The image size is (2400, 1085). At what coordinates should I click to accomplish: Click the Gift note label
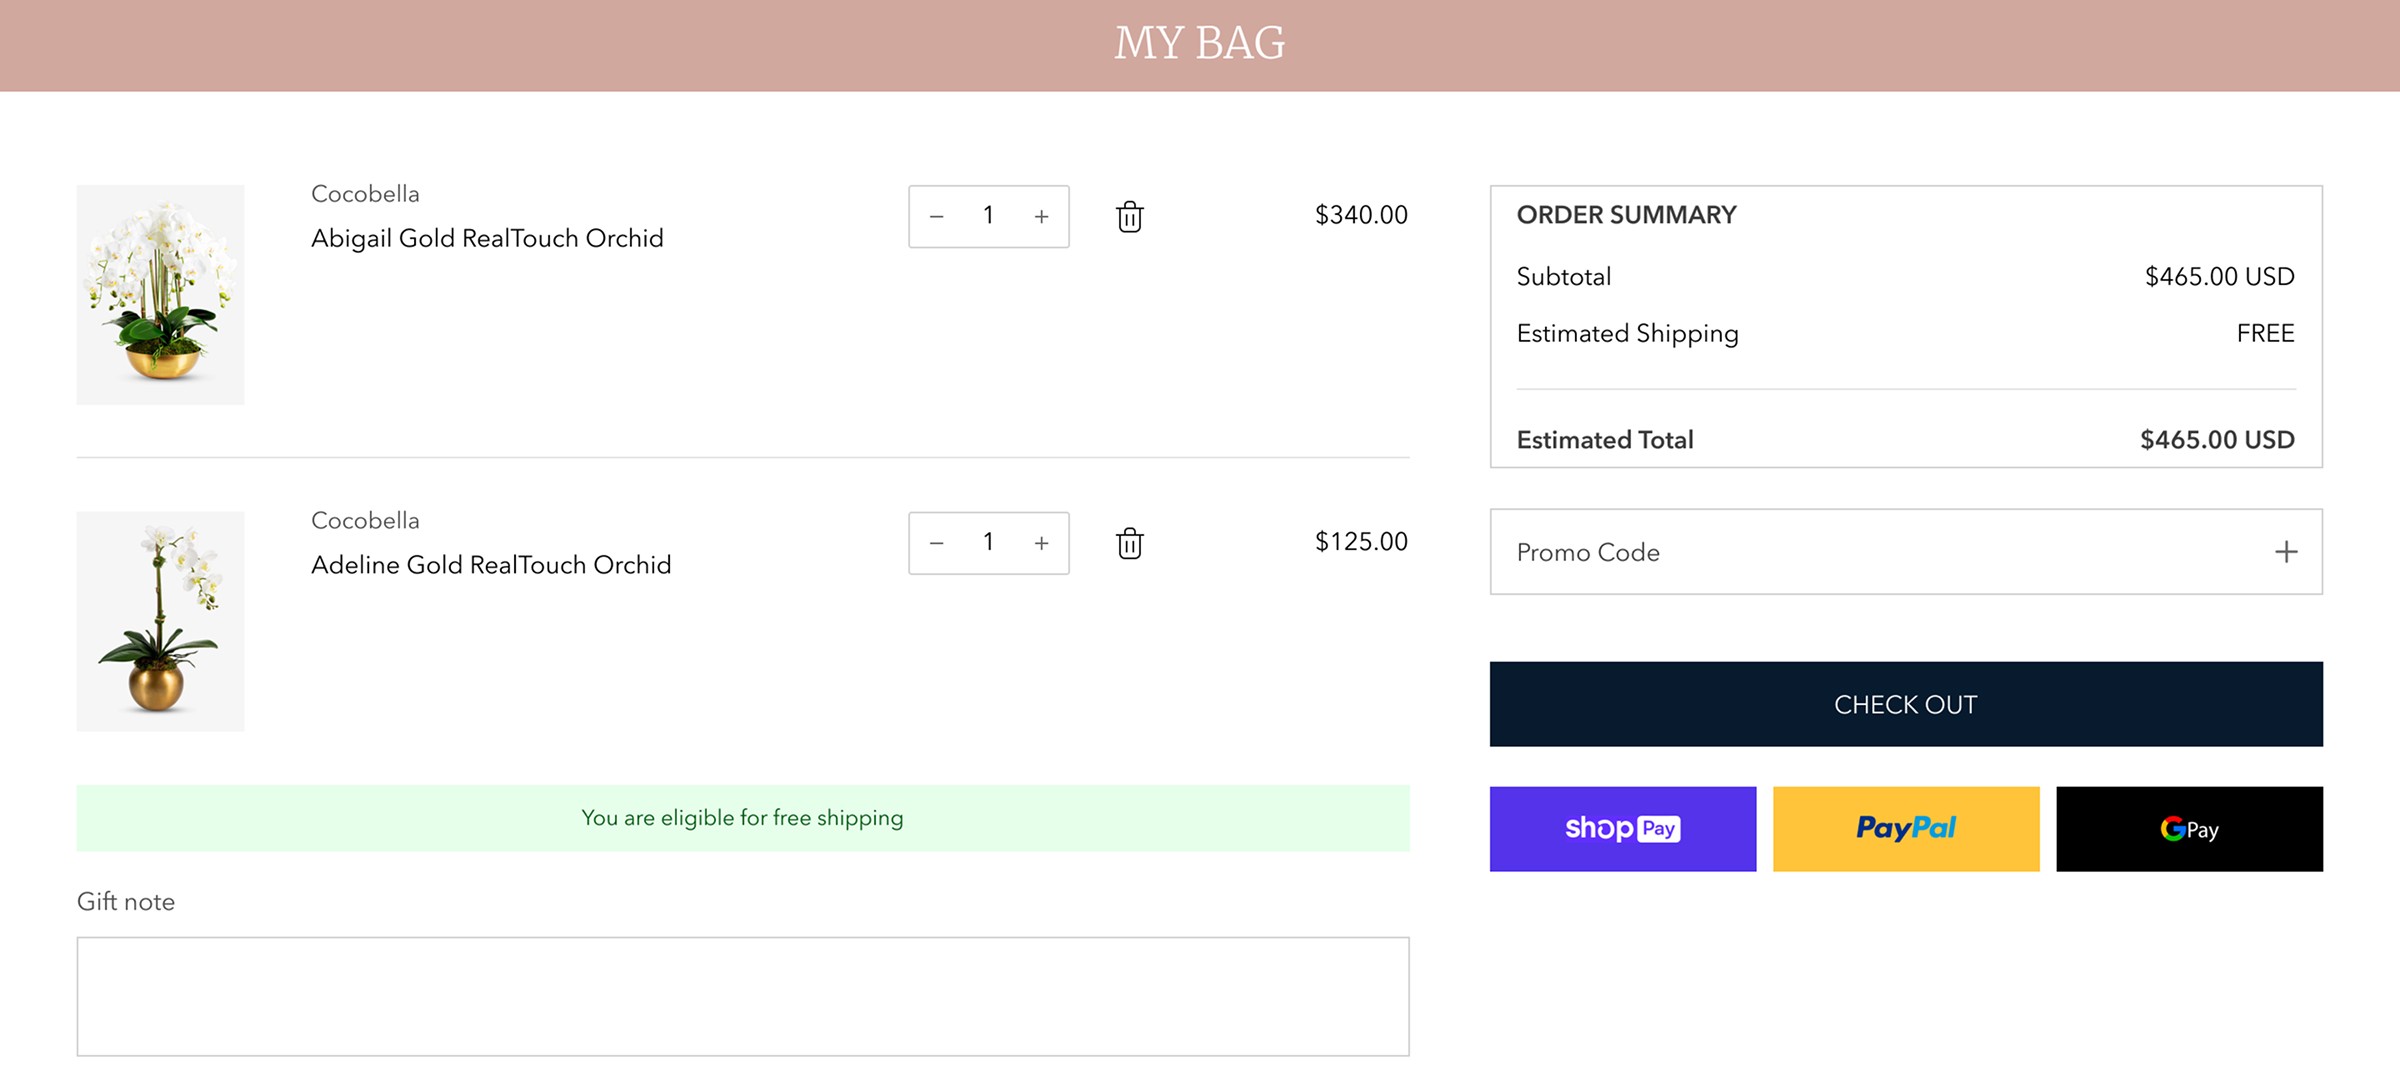point(126,902)
